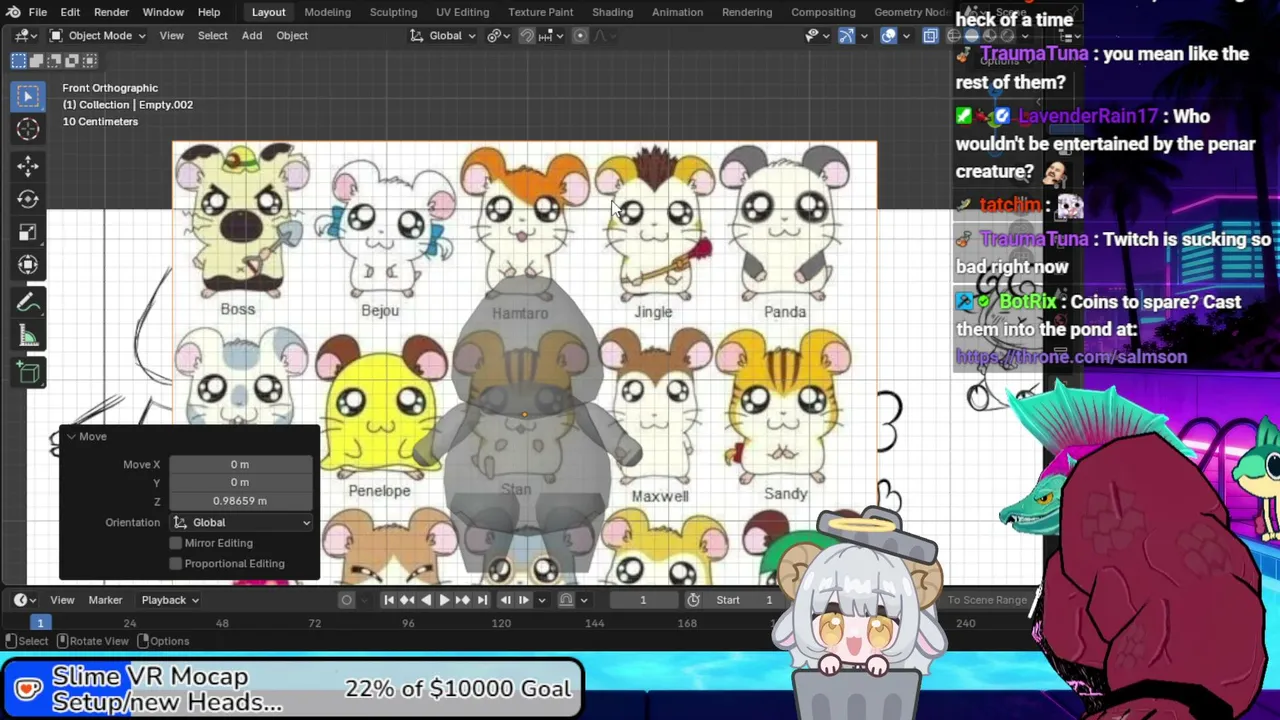Set selection mode to invert

click(72, 61)
